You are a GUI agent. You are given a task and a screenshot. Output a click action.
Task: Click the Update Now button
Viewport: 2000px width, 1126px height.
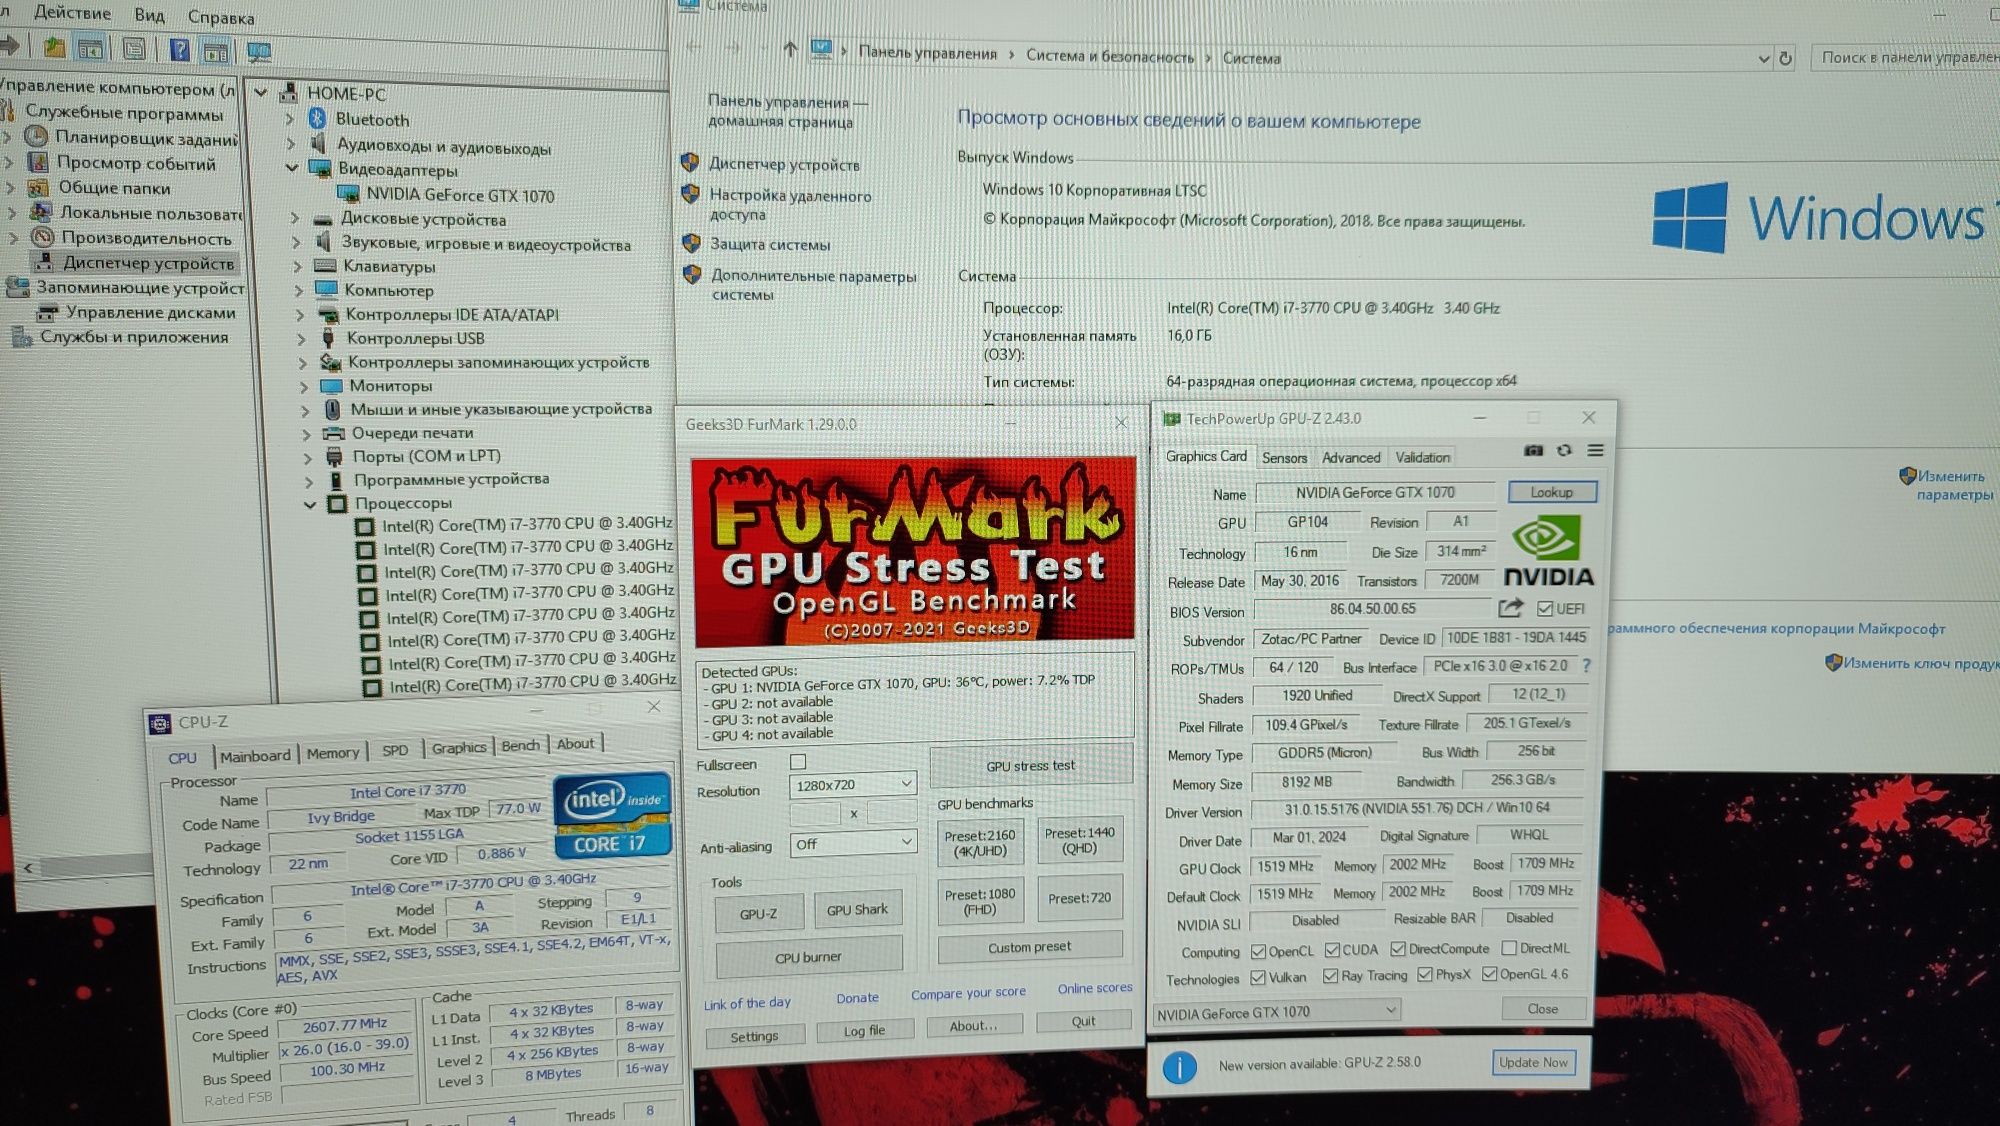tap(1533, 1063)
